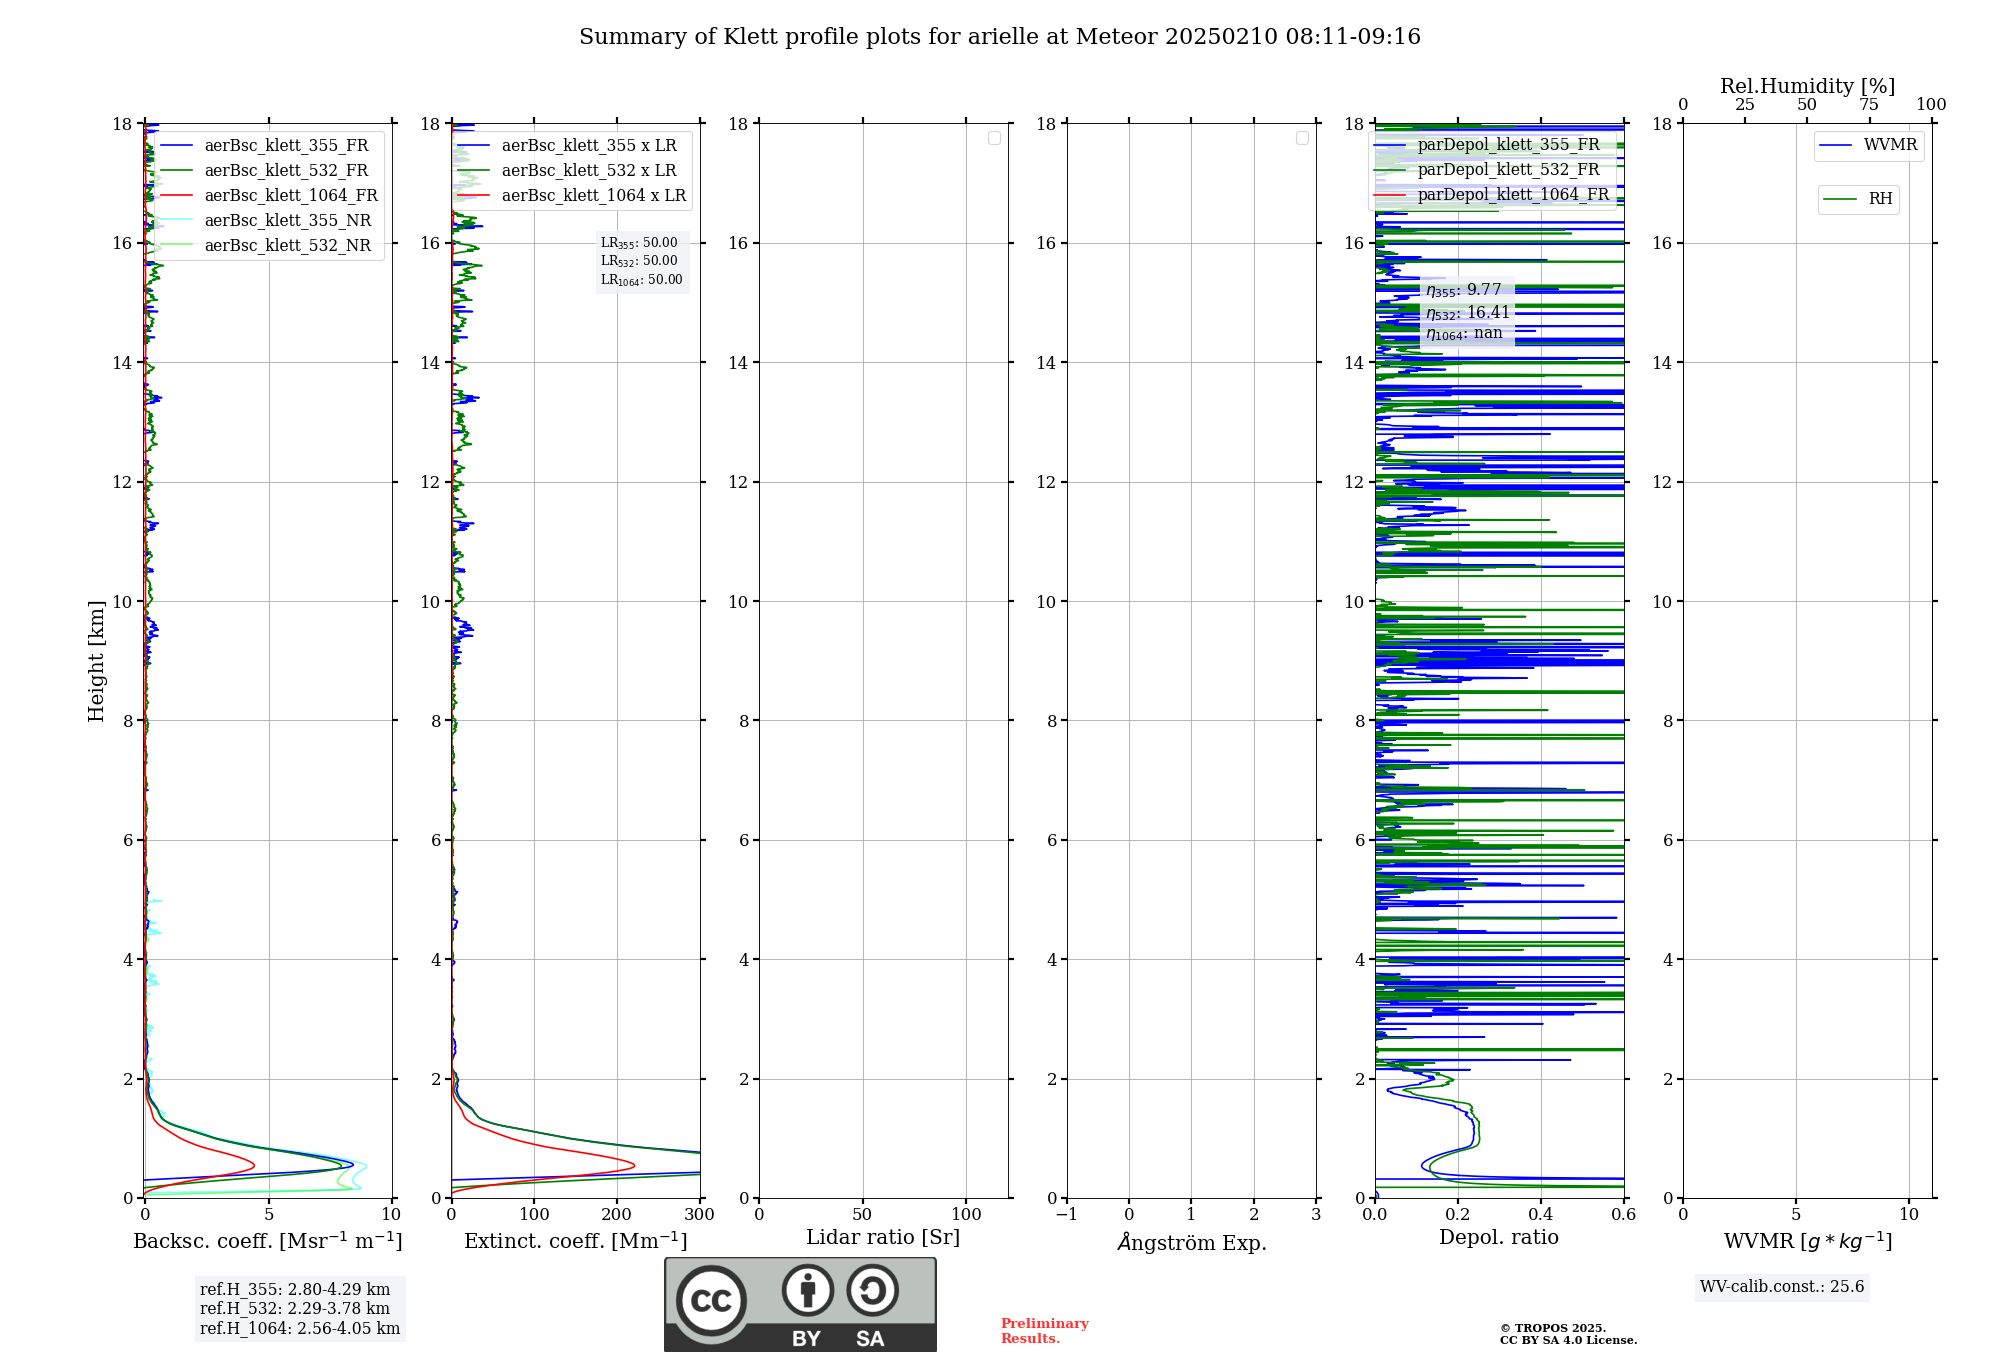The image size is (2000, 1360).
Task: Click the η1064: nan annotation
Action: [x=1464, y=334]
